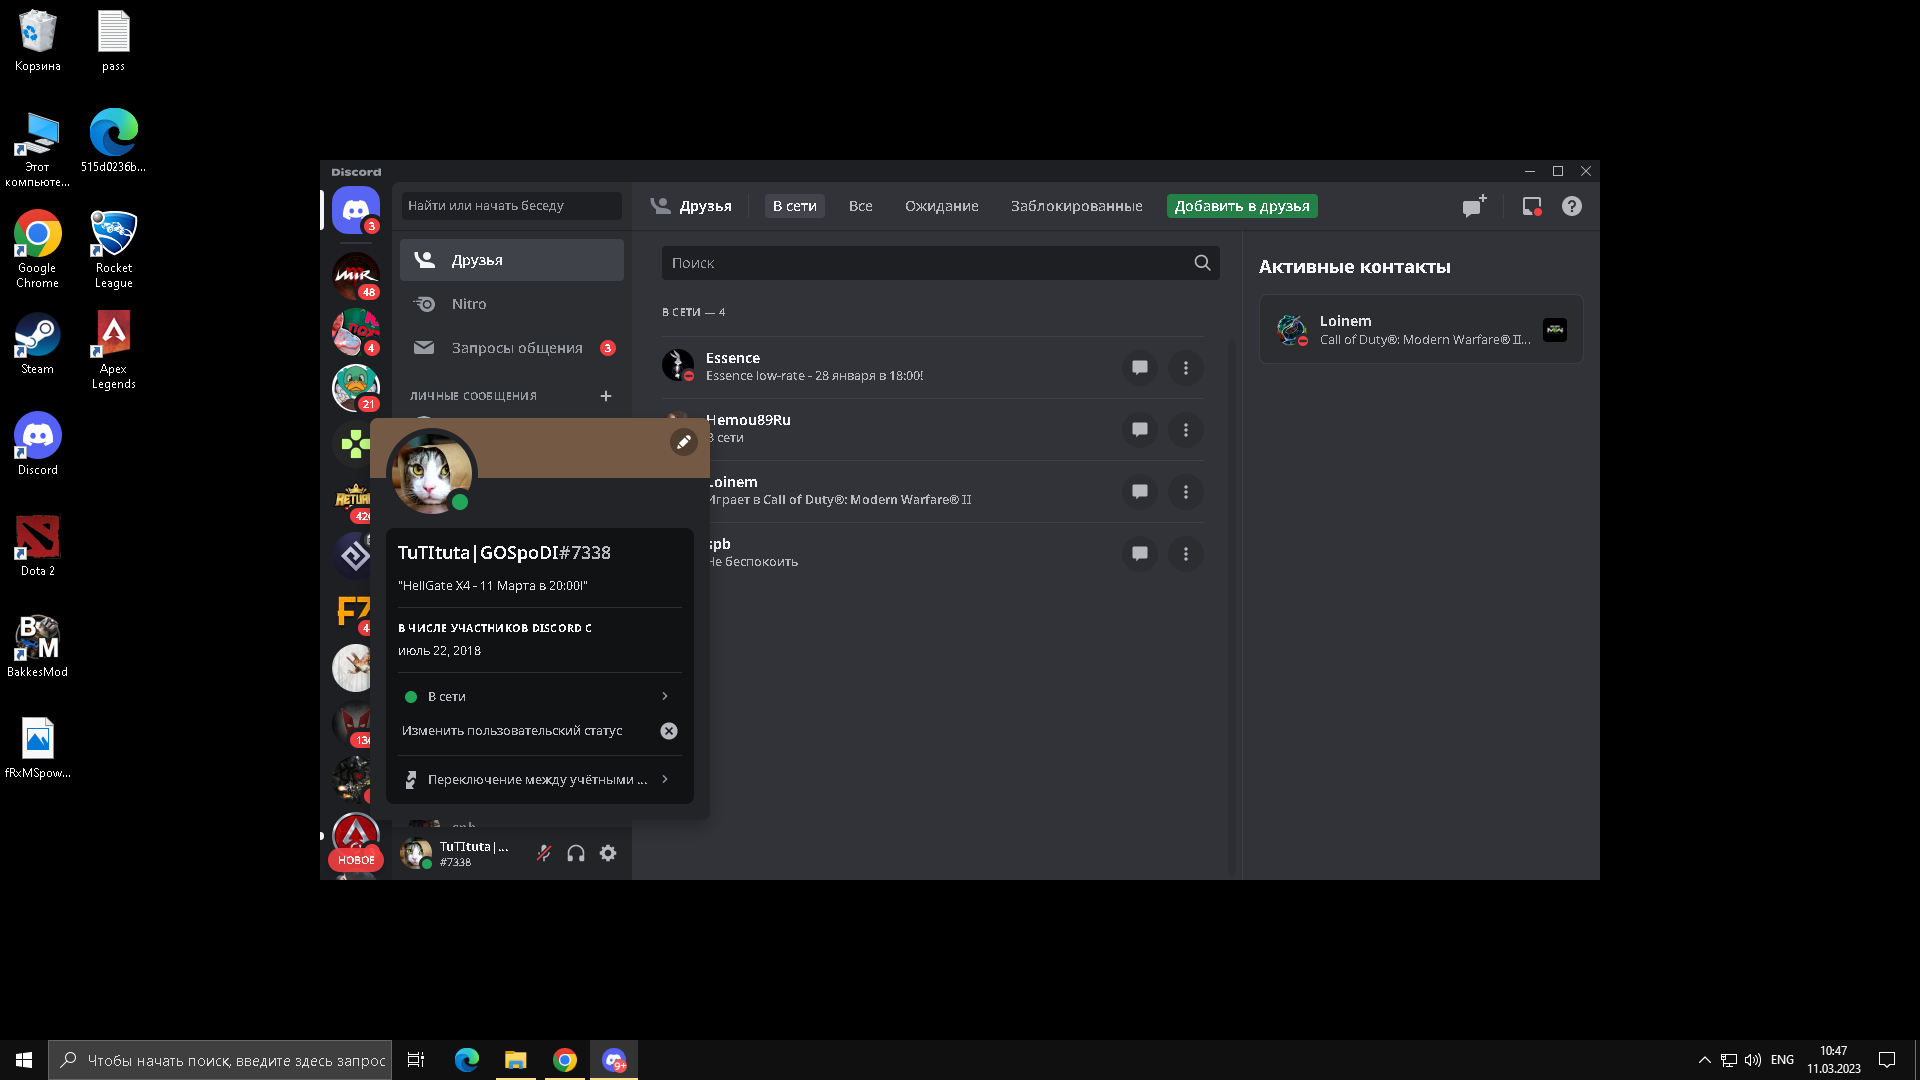Open Microsoft Edge from taskbar
The height and width of the screenshot is (1080, 1920).
tap(467, 1060)
